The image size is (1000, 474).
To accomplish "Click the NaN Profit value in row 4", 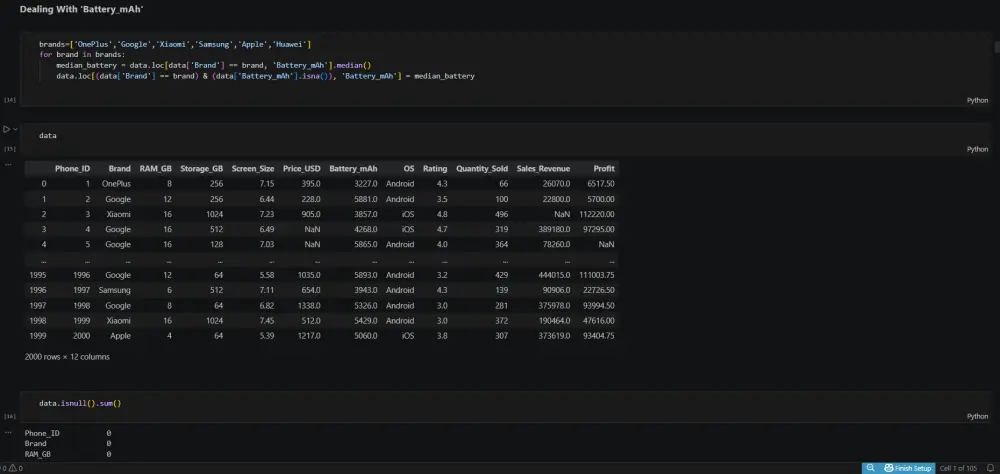I will pos(607,244).
